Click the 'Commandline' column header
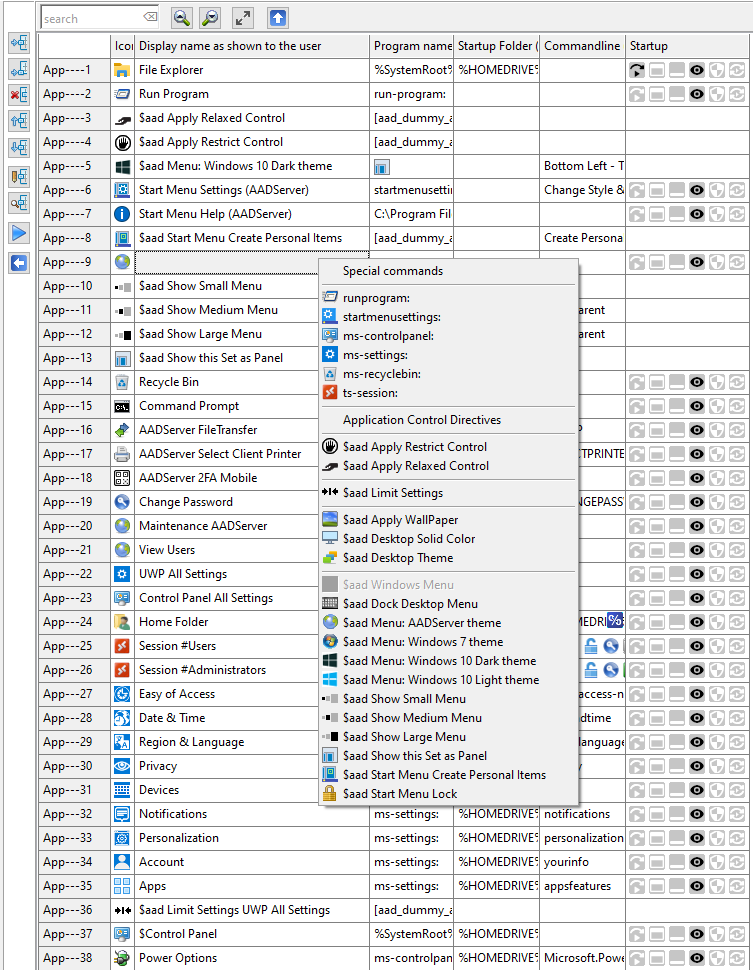The image size is (753, 970). coord(581,46)
